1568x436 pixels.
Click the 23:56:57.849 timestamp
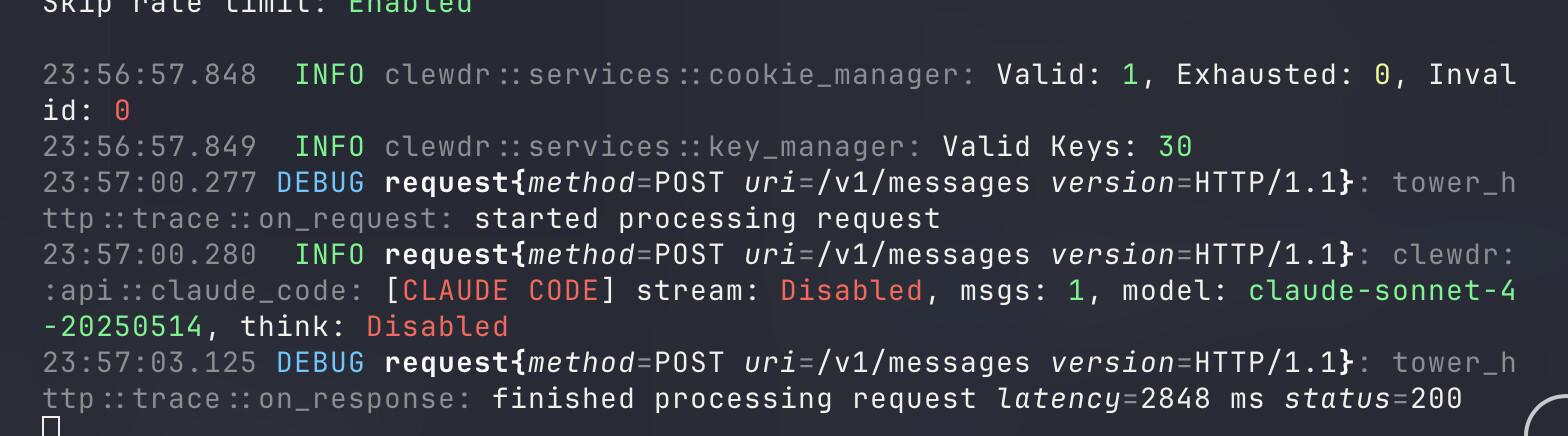(149, 147)
